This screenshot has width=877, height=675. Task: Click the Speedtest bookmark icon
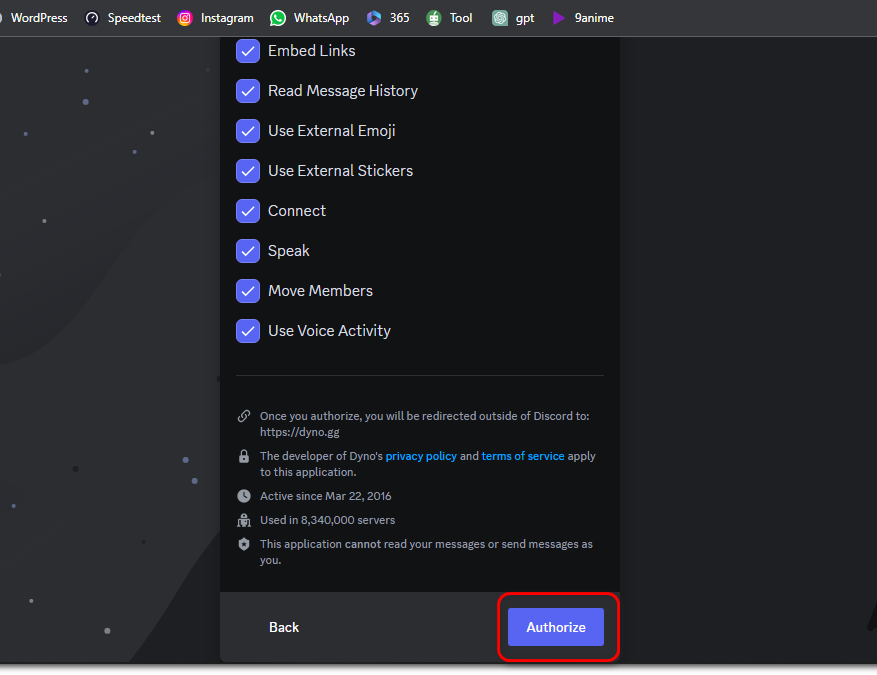click(93, 18)
